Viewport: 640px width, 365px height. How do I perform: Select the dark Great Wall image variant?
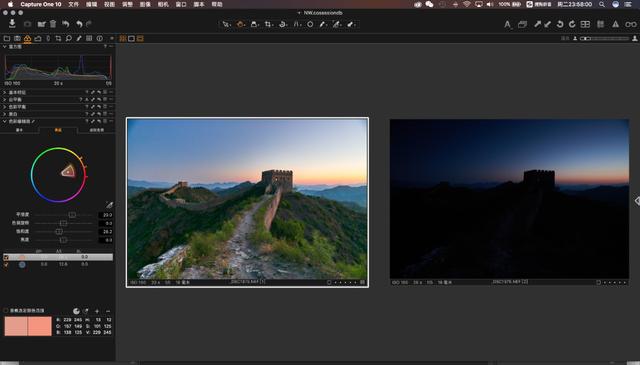point(509,199)
